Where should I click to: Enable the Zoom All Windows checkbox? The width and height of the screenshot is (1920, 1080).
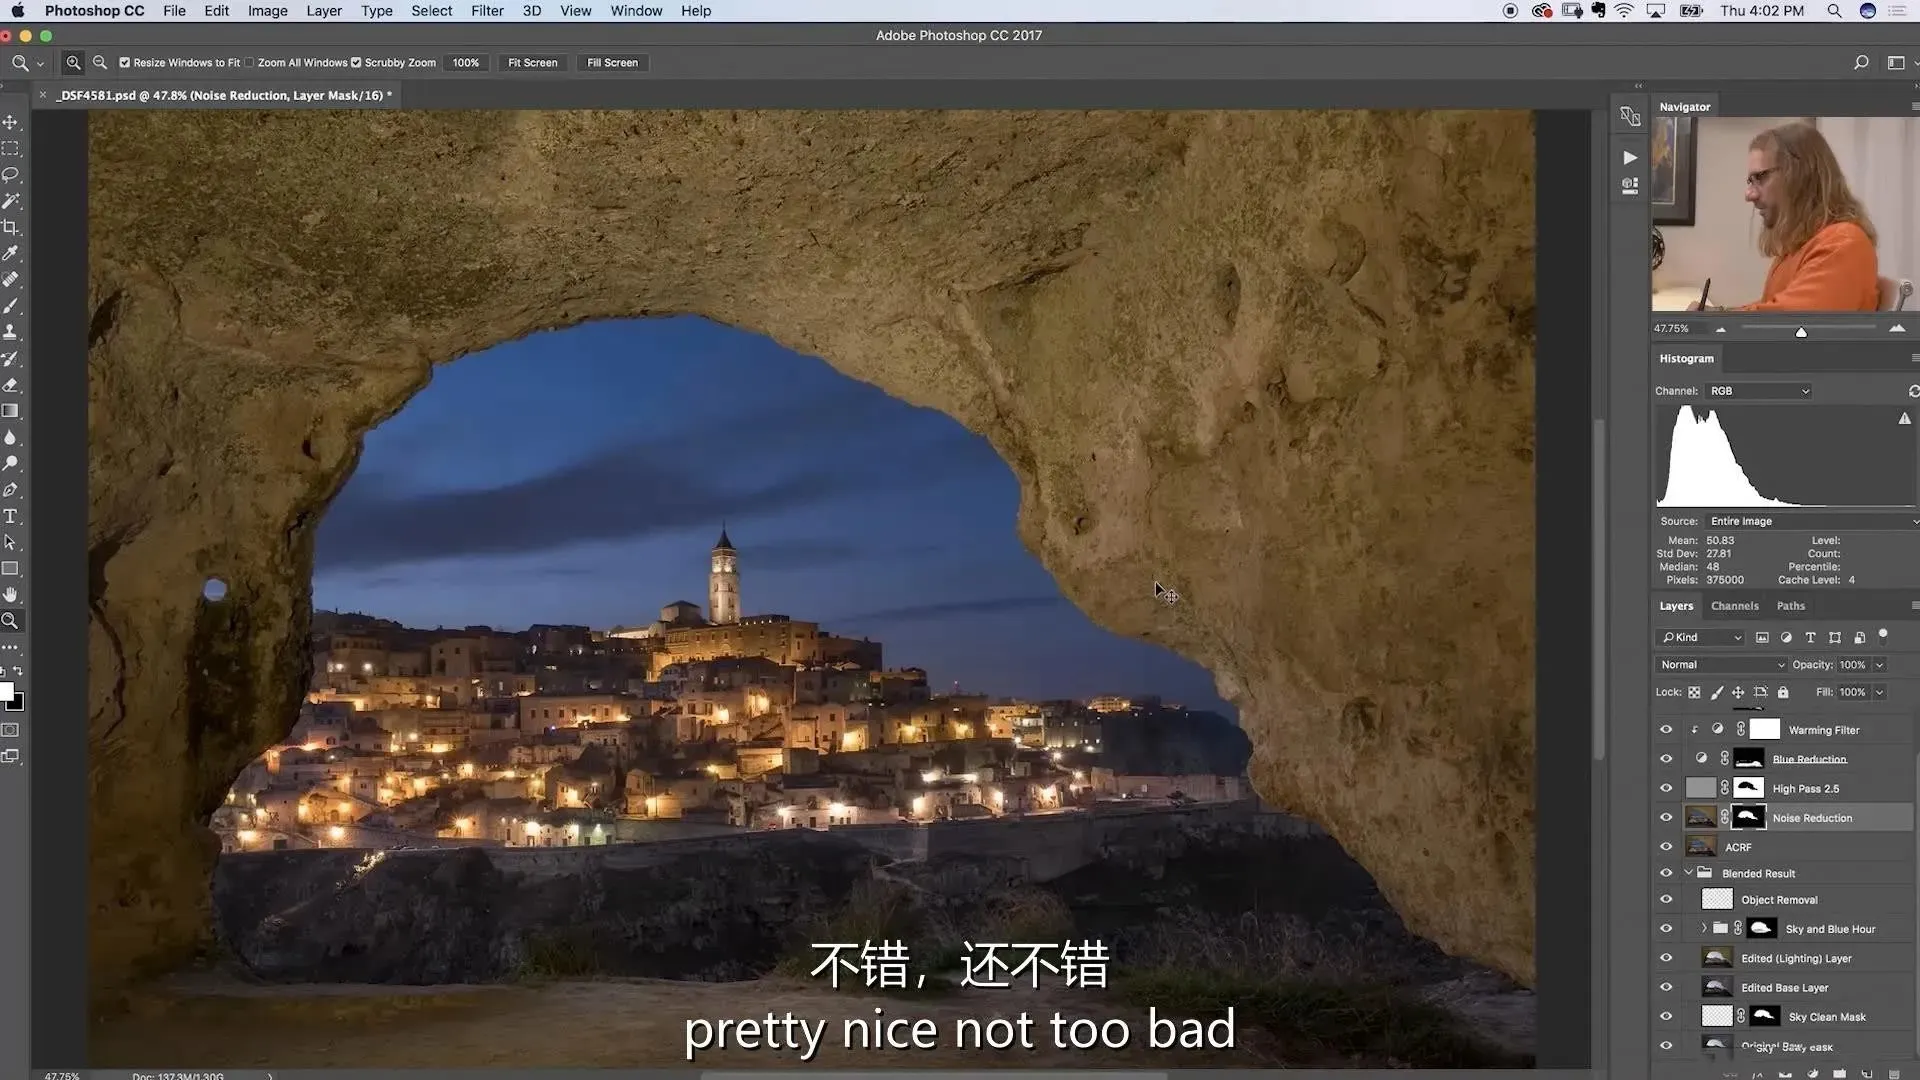point(250,62)
